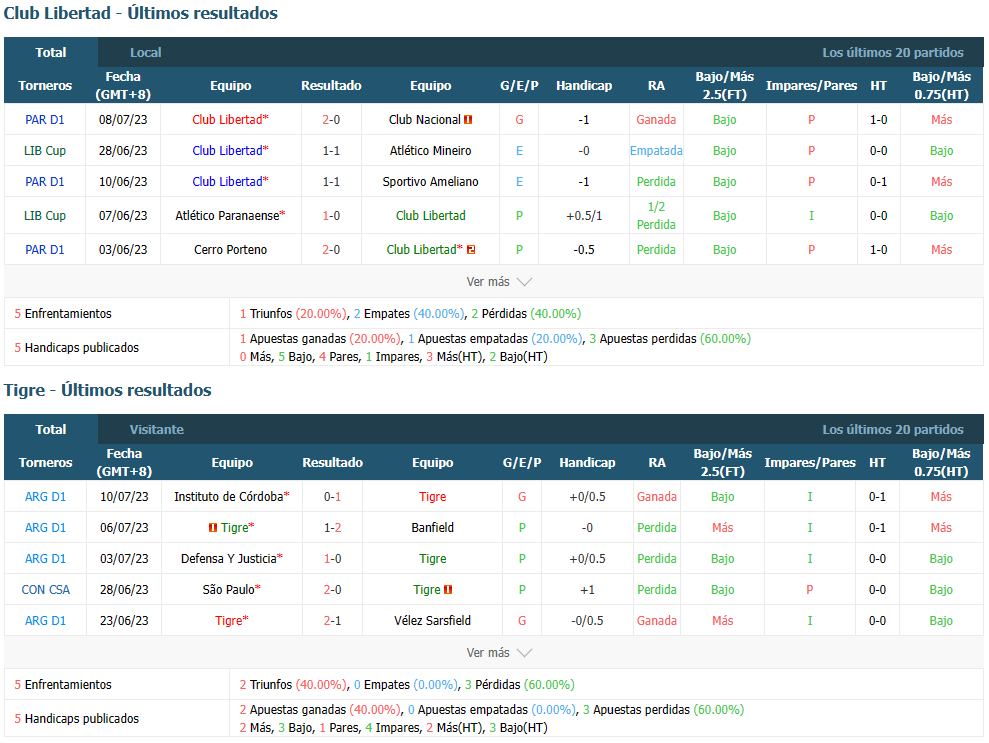Click 2-0 result in Club Nacional row
This screenshot has width=989, height=743.
[331, 120]
